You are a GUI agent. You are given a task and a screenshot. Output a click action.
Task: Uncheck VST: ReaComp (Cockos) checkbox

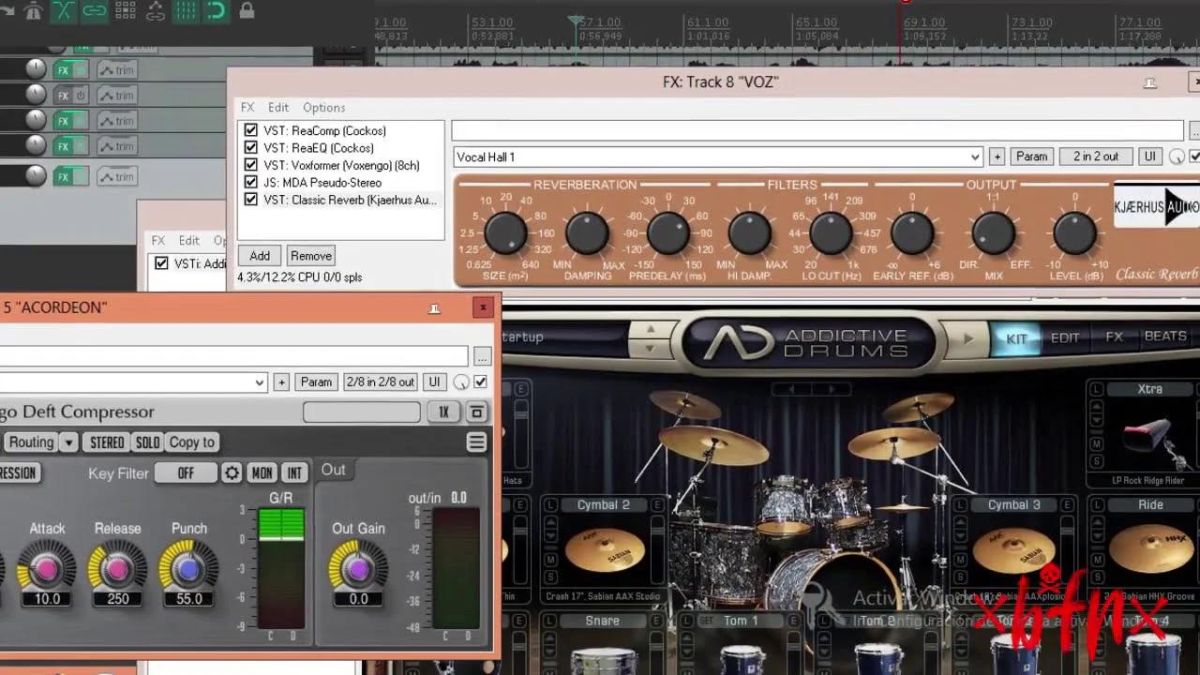(x=251, y=130)
